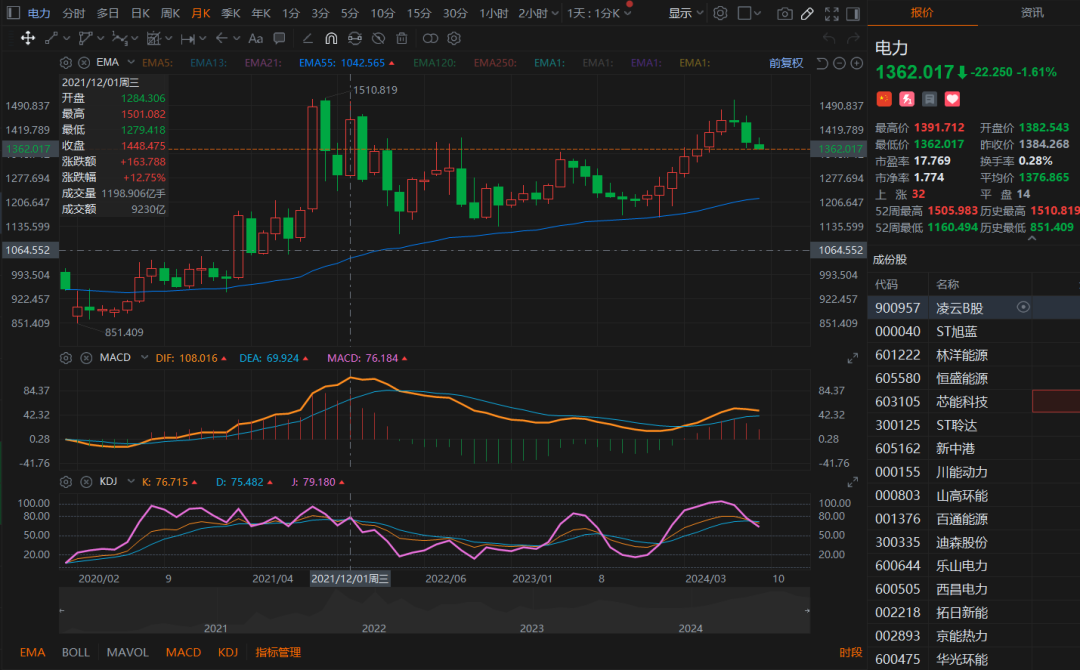Click the pink heart favorite icon
1080x670 pixels.
tap(952, 99)
